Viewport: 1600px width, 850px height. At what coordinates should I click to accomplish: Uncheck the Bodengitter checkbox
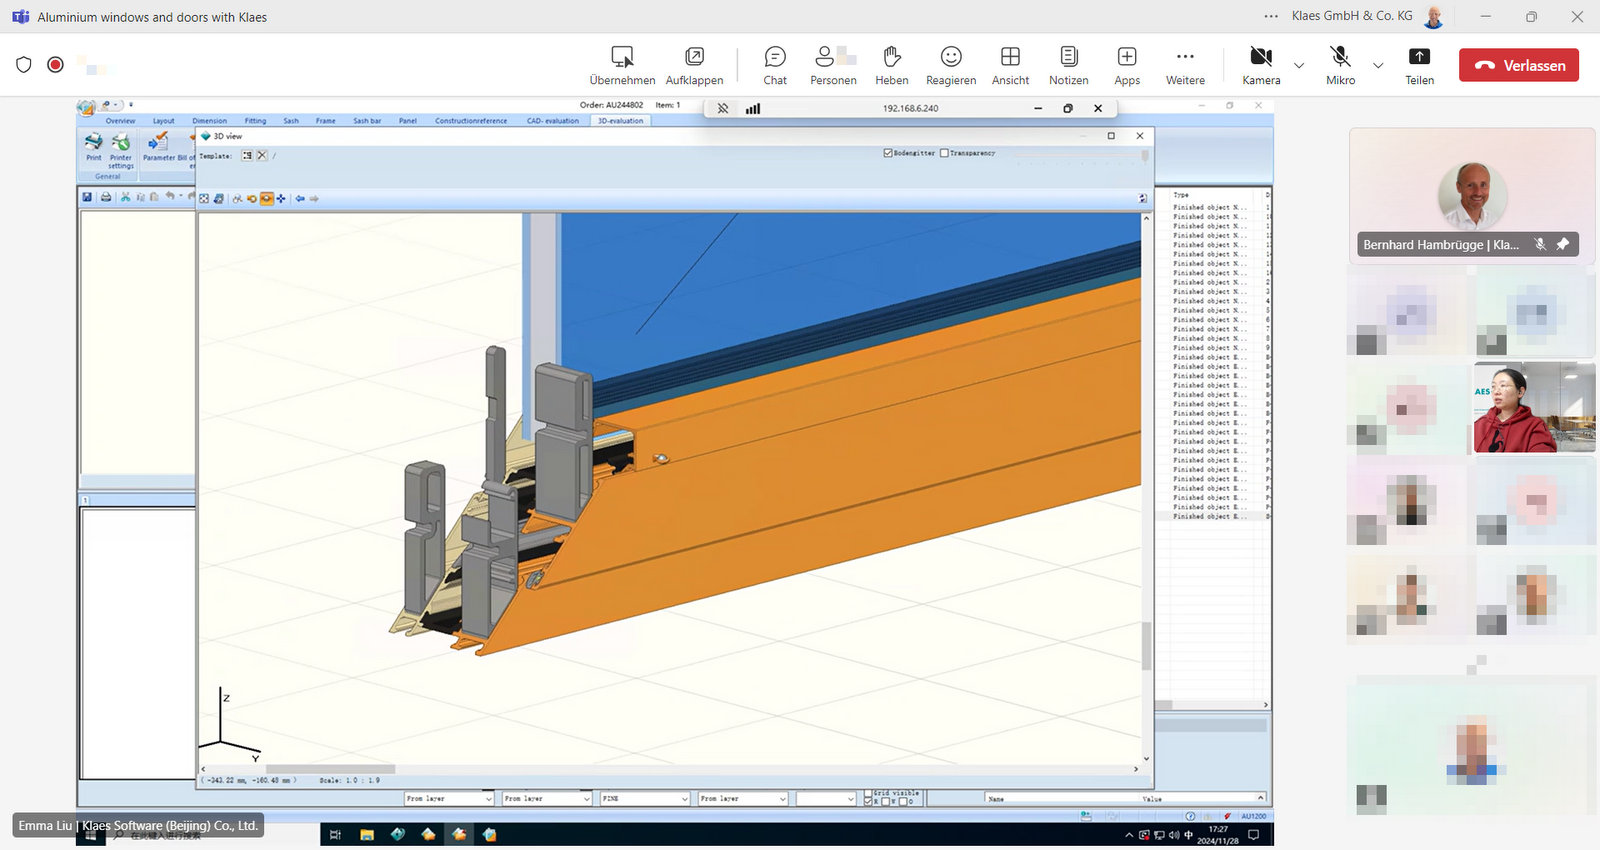point(888,153)
